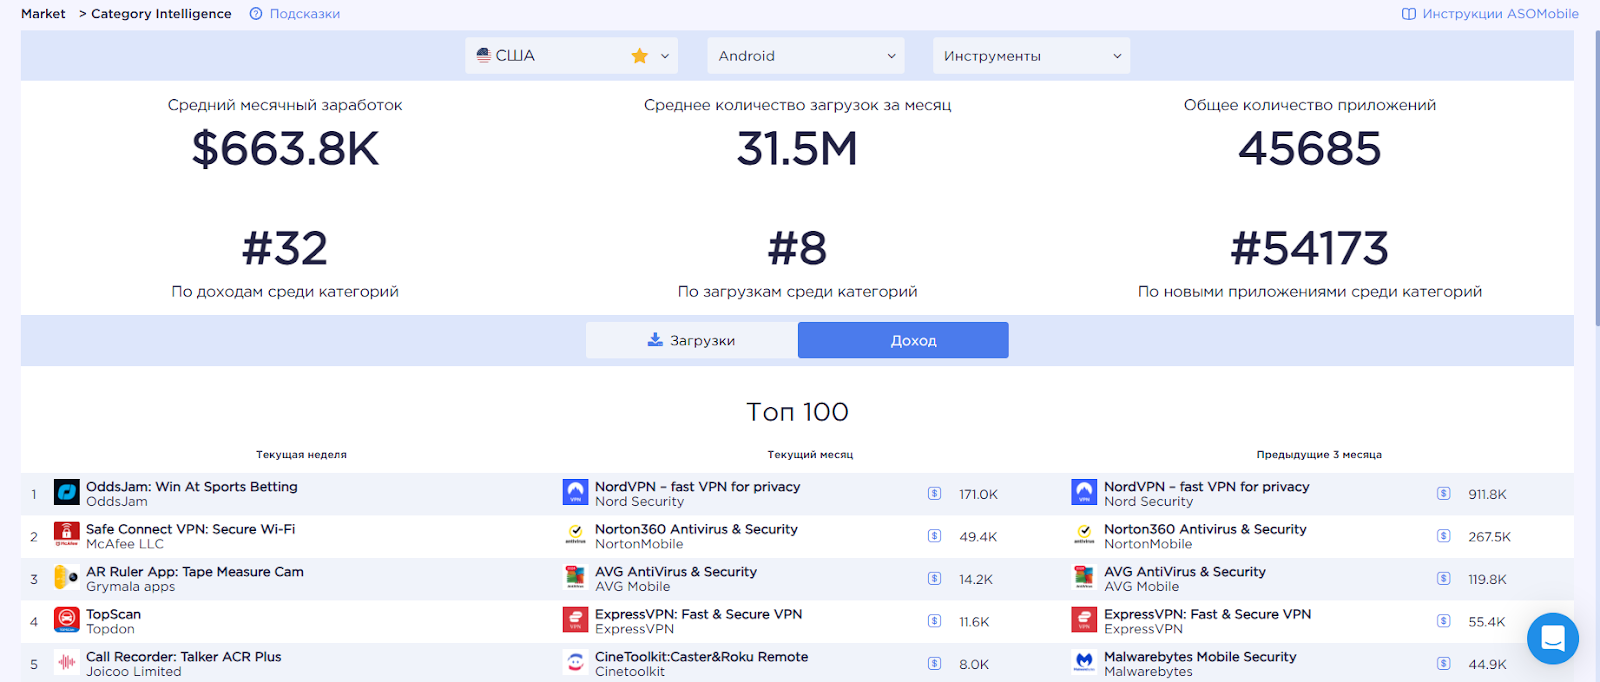1600x682 pixels.
Task: Click the TopScan app title
Action: pos(113,614)
